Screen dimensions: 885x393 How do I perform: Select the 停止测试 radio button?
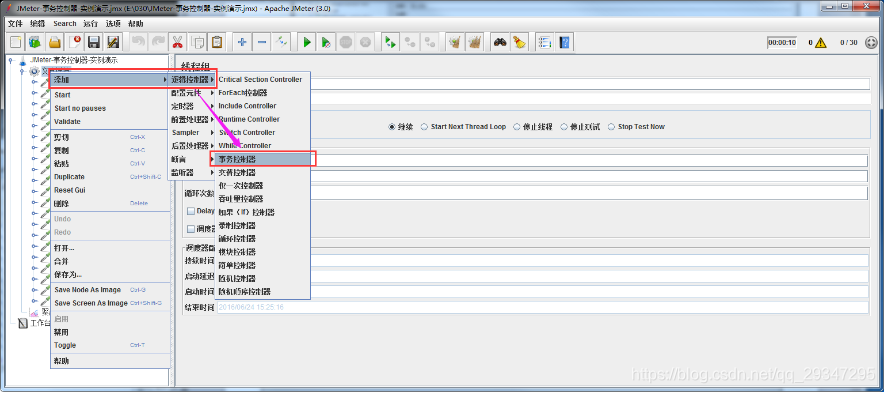tap(564, 127)
